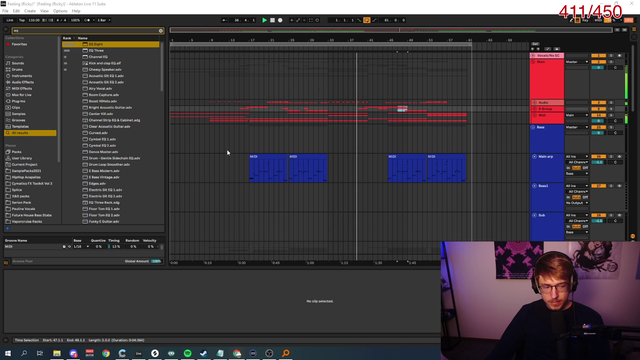Collapse the Bass group track with its fold button
The height and width of the screenshot is (360, 640).
click(x=533, y=127)
